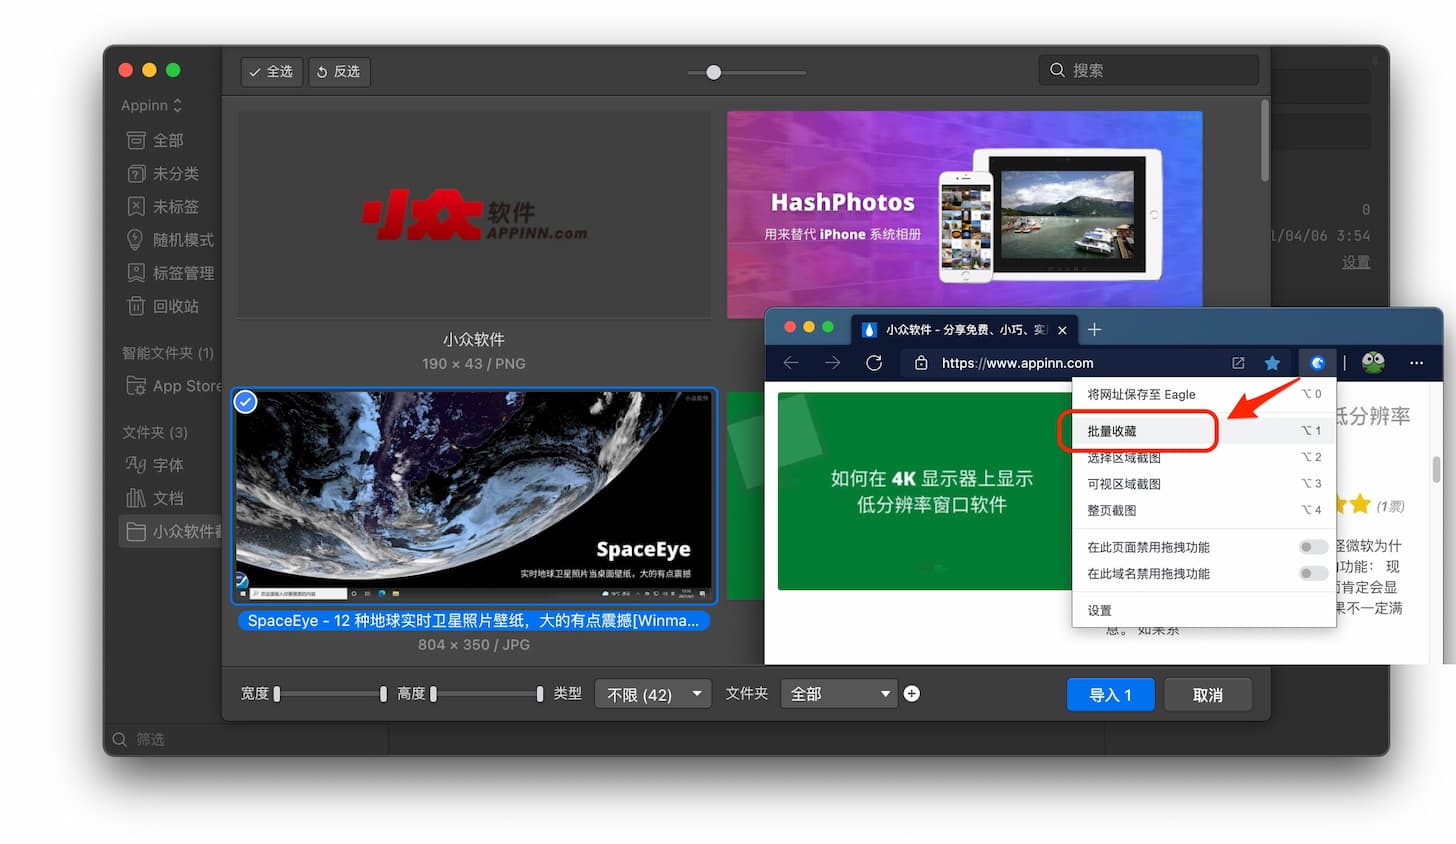Image resolution: width=1456 pixels, height=844 pixels.
Task: Open the 类型 dropdown showing 不限 (42)
Action: [x=652, y=693]
